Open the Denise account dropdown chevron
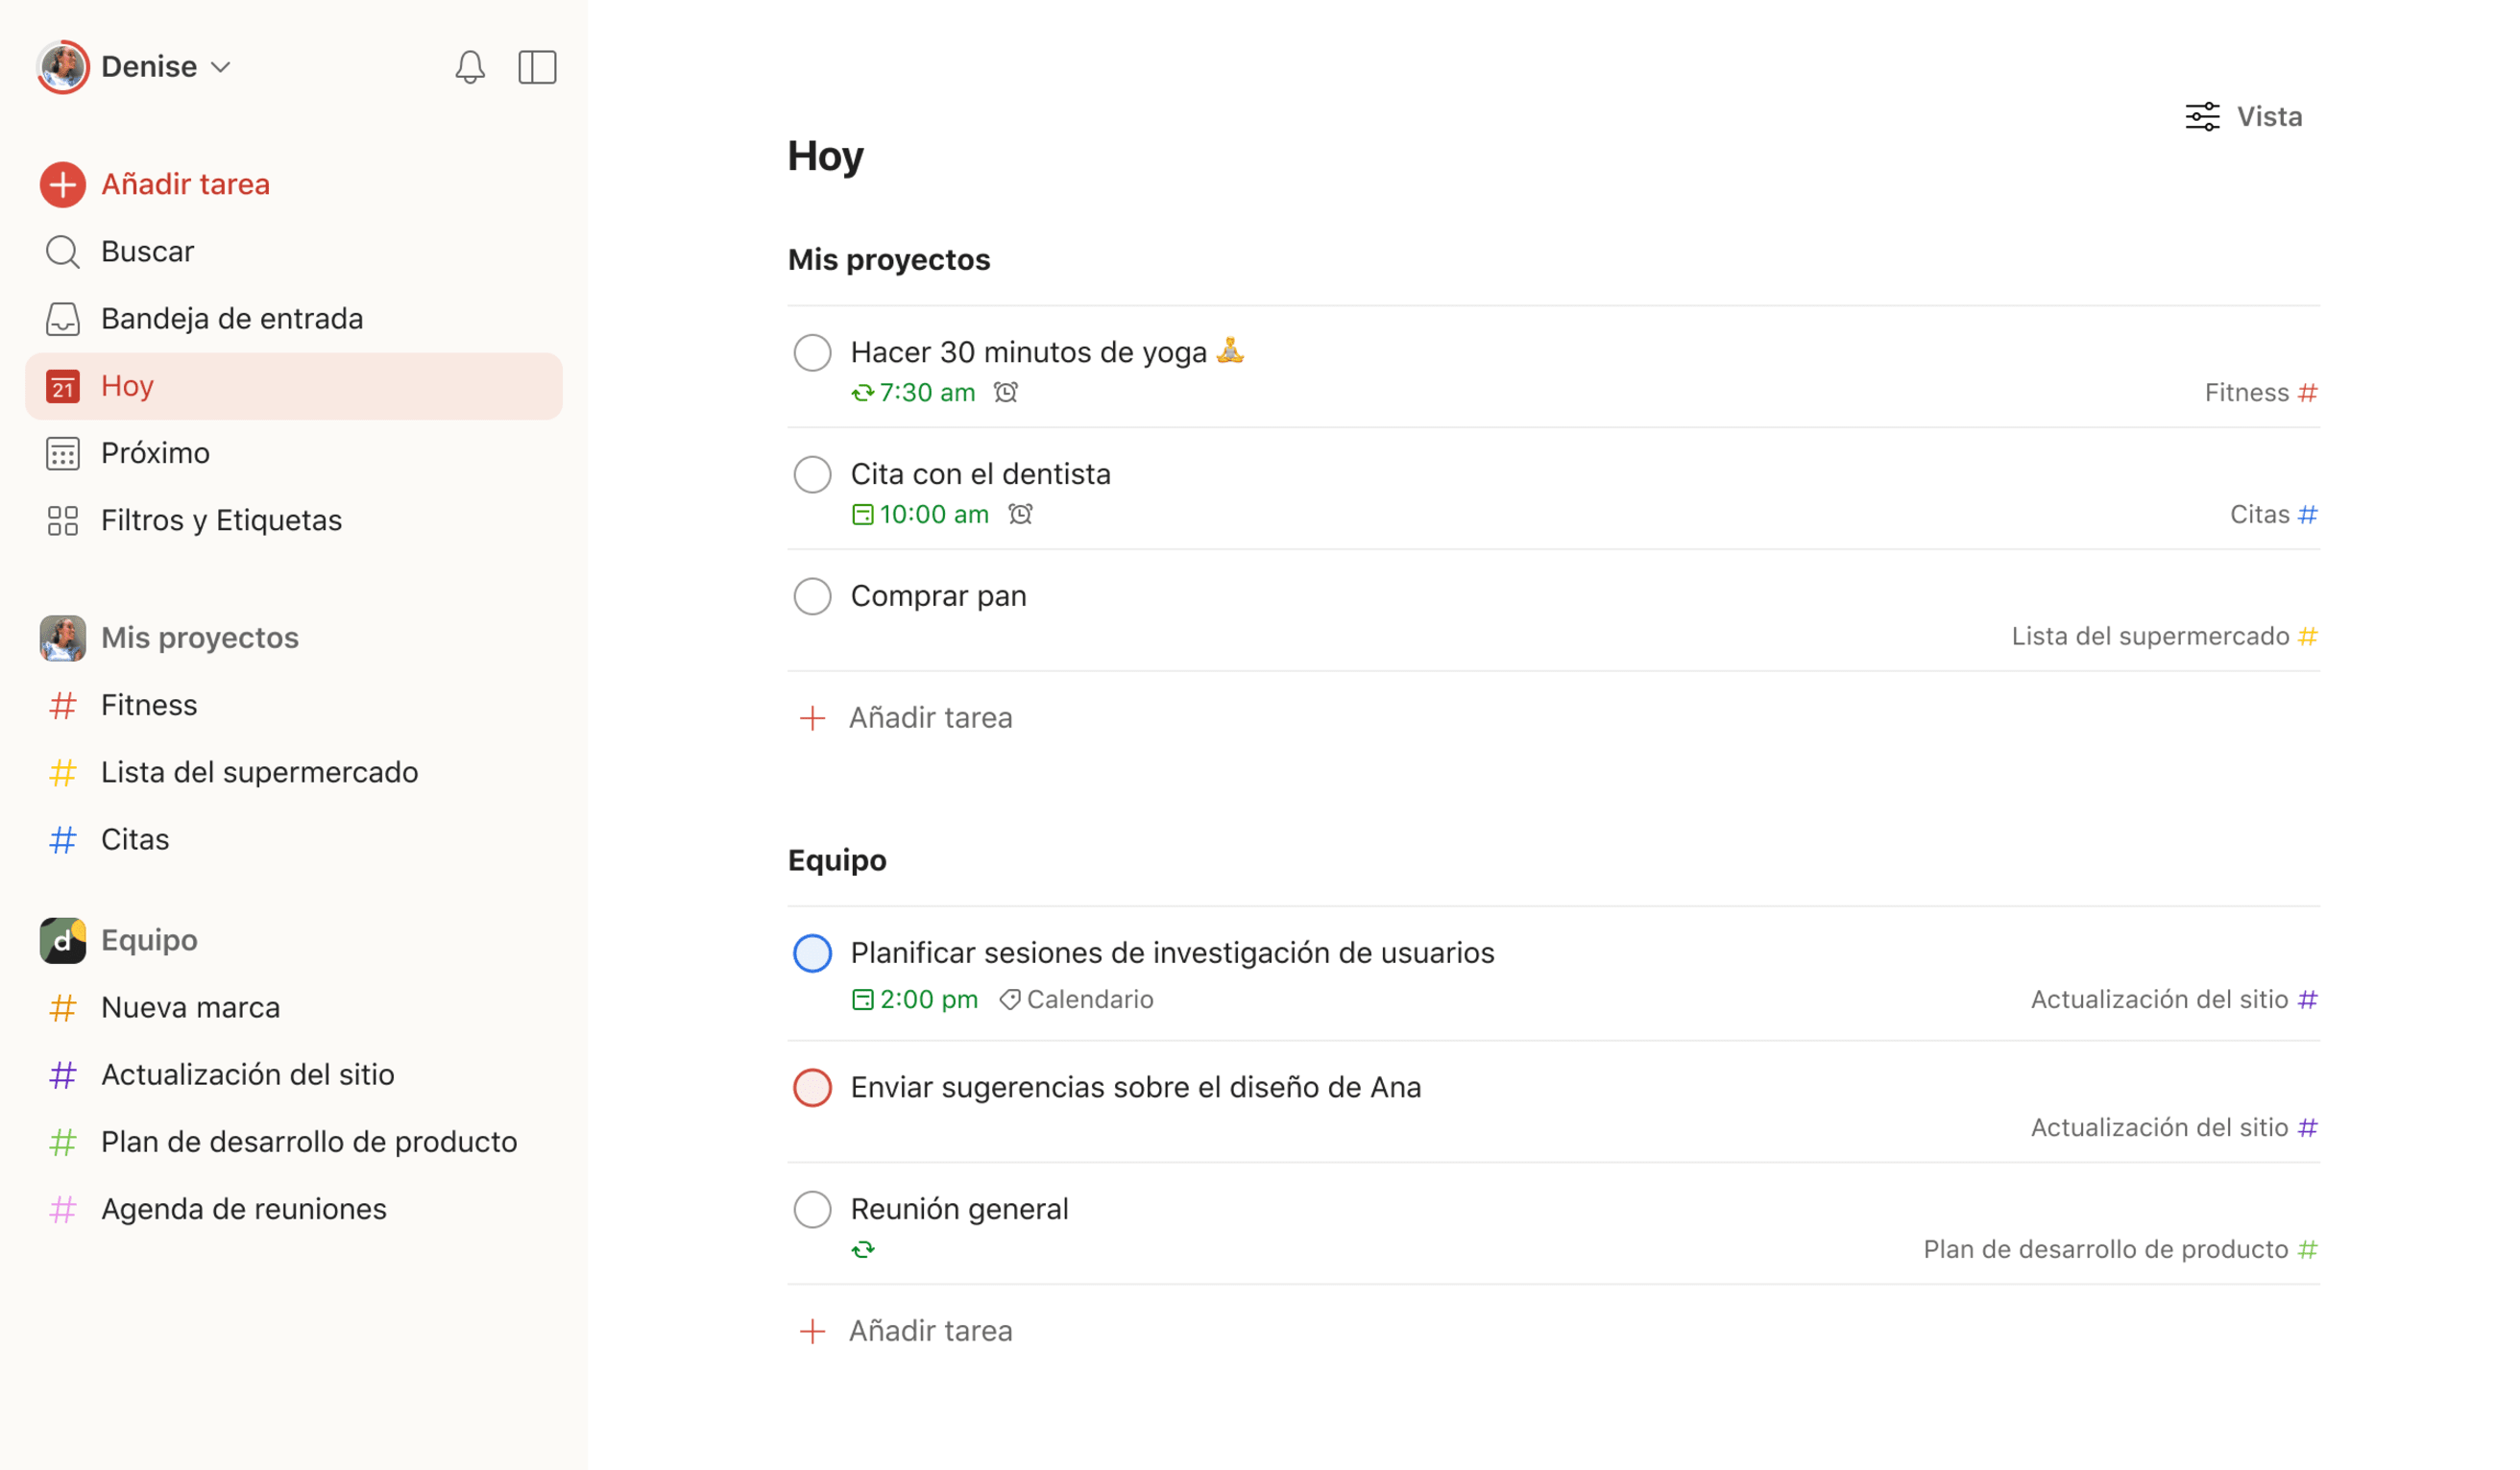2520x1470 pixels. coord(221,67)
